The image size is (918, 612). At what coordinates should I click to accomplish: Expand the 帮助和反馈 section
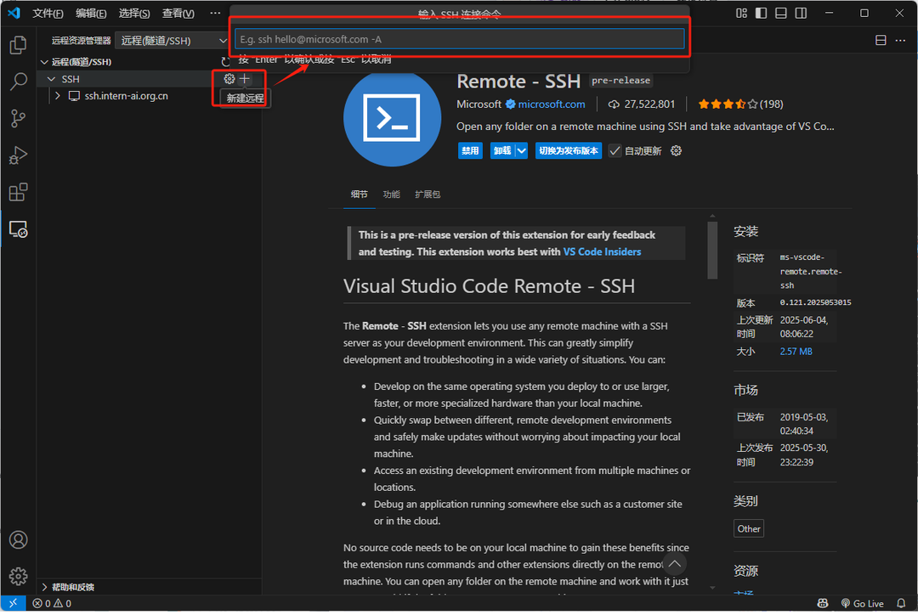tap(44, 587)
